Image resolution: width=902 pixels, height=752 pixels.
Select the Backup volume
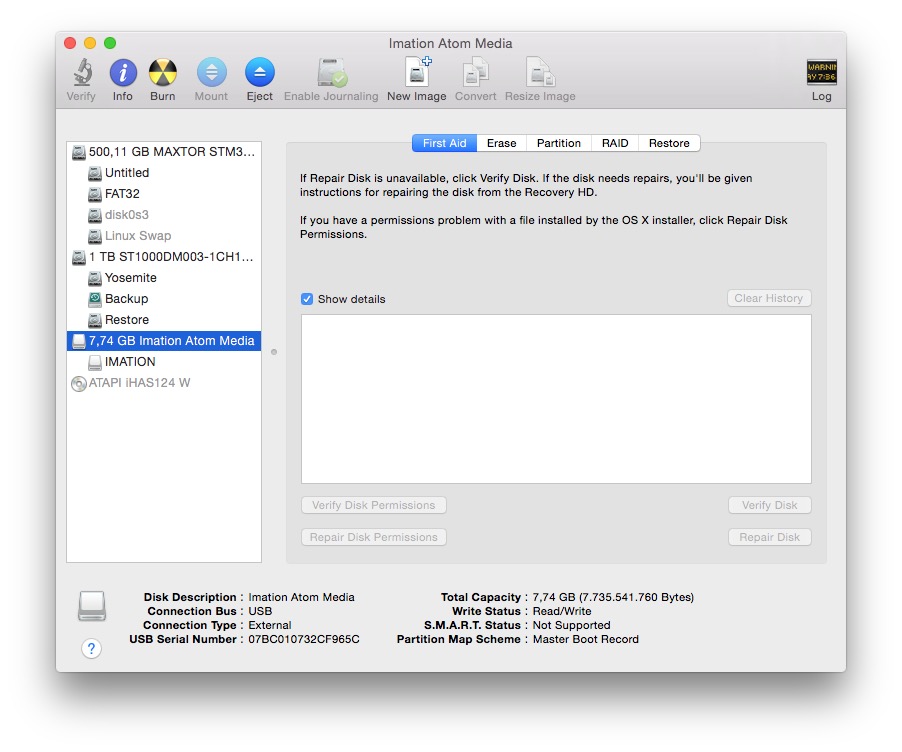point(164,299)
